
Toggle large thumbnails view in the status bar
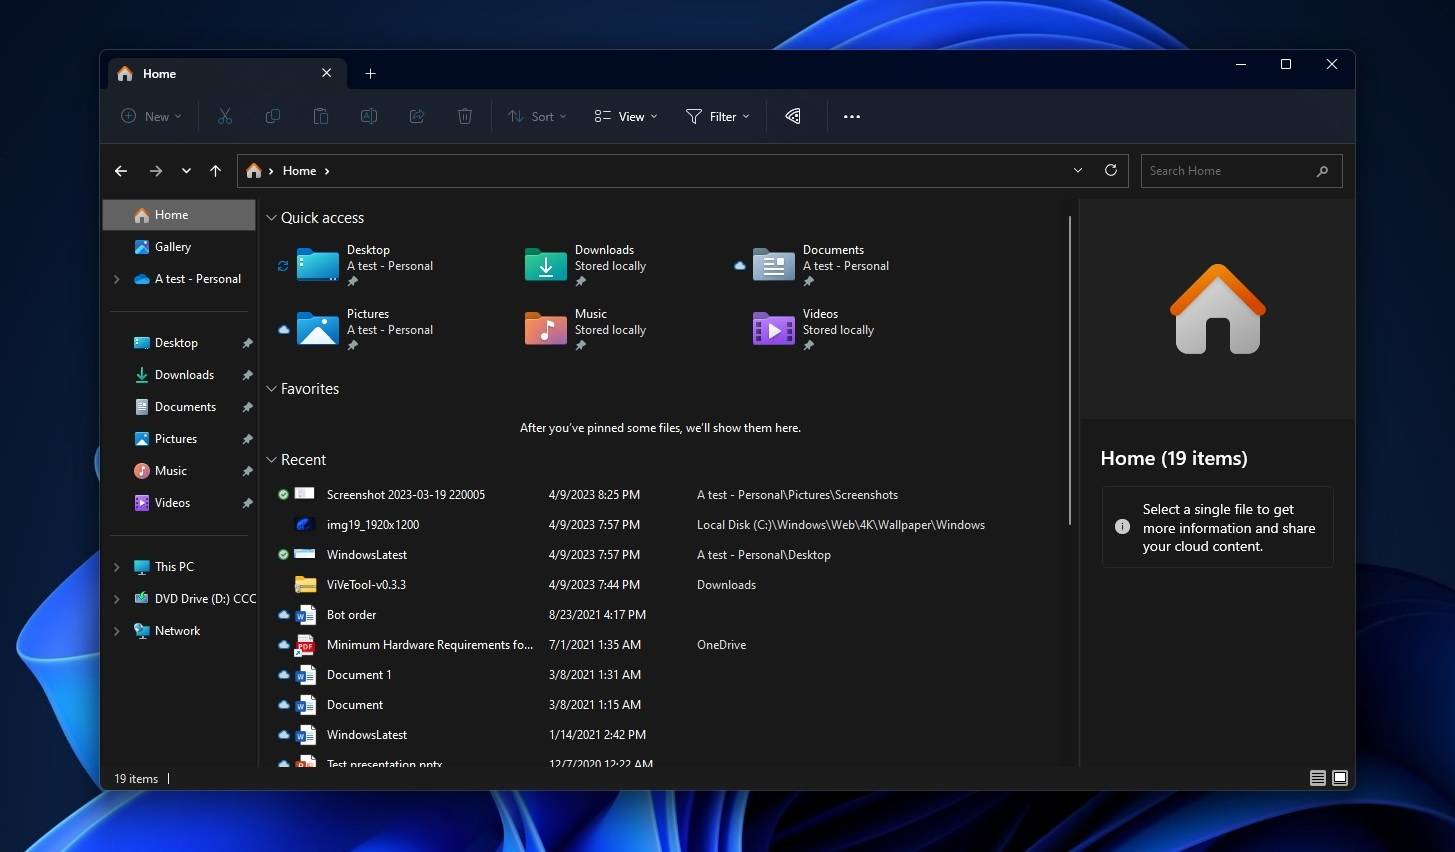[x=1340, y=777]
